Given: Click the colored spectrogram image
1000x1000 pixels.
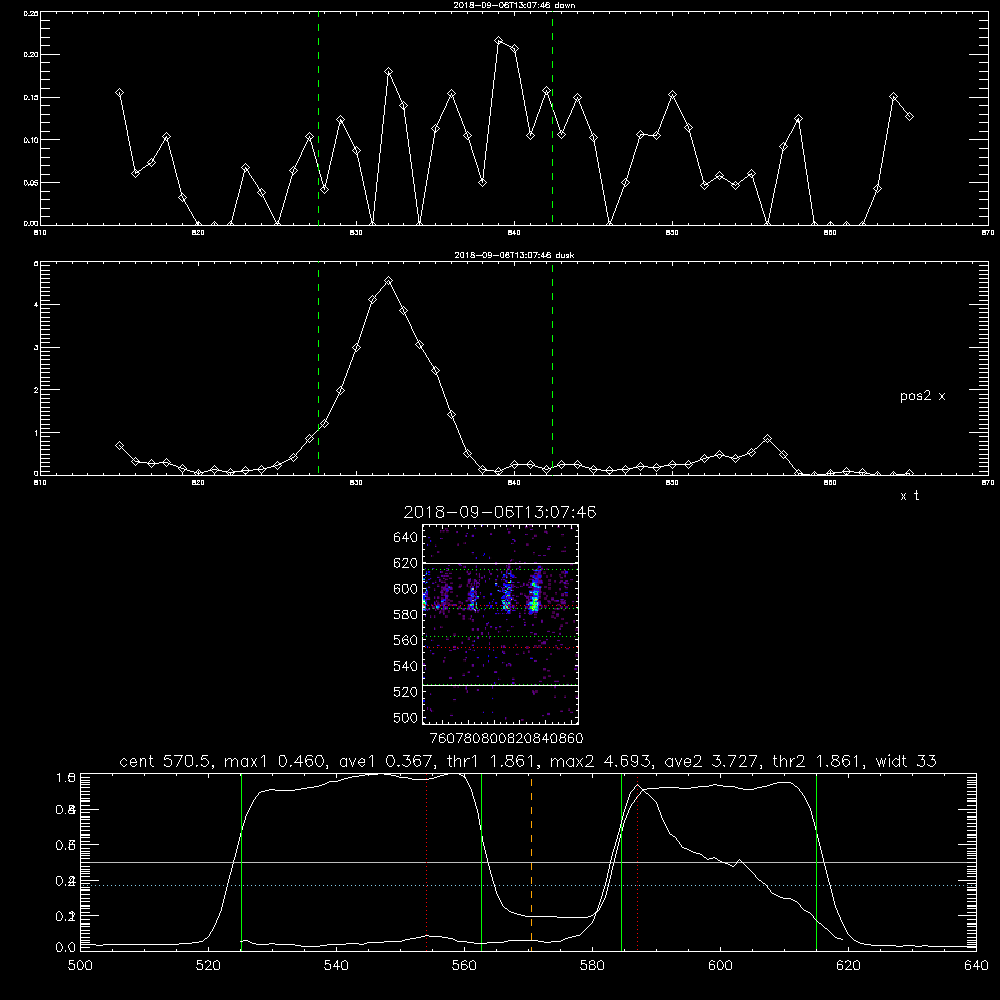Looking at the screenshot, I should coord(500,624).
